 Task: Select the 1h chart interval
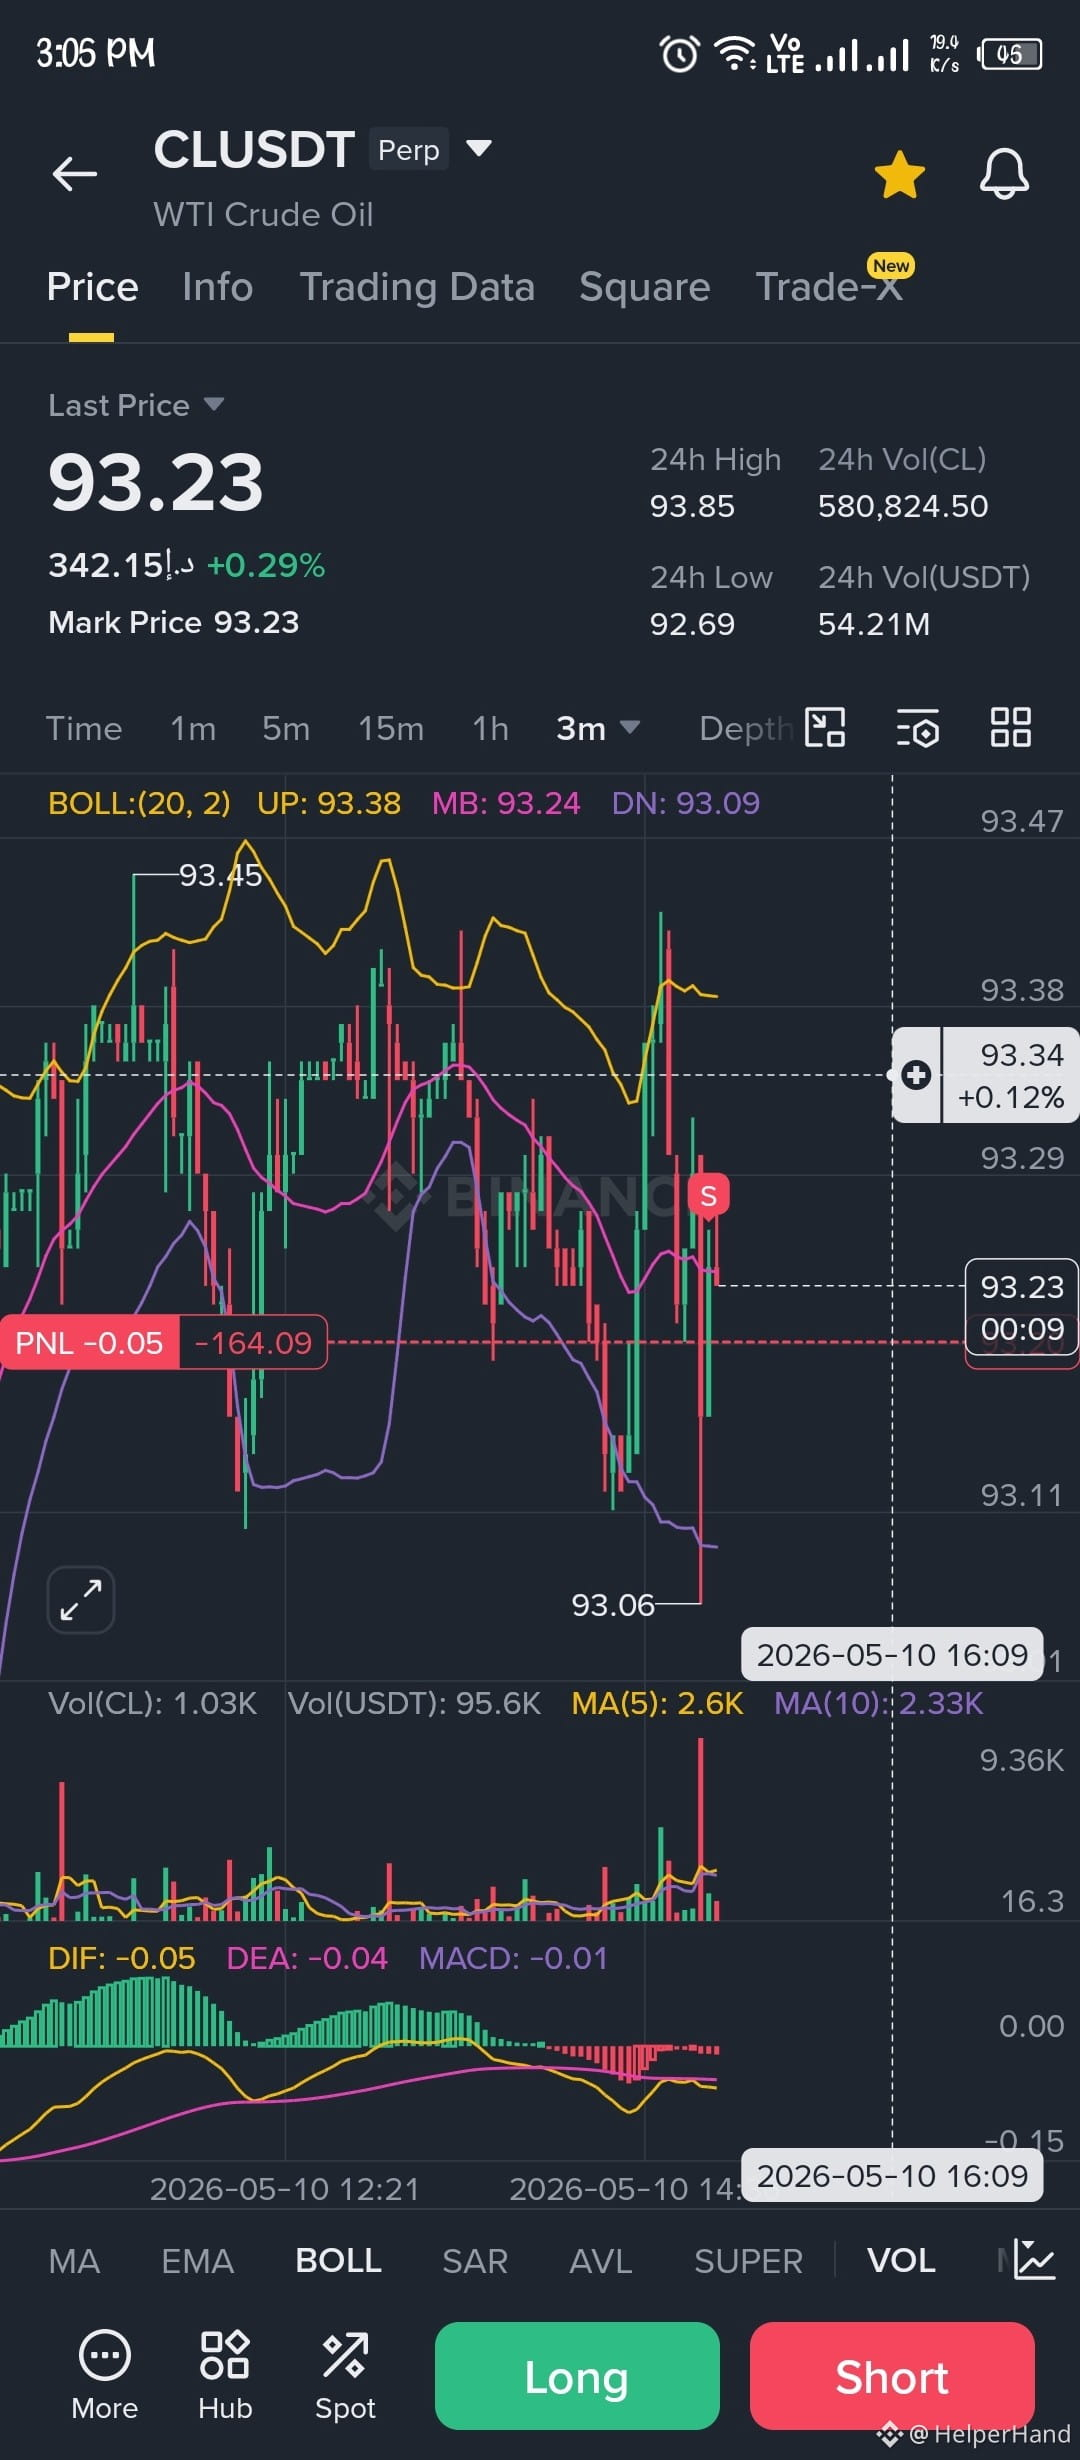tap(490, 728)
